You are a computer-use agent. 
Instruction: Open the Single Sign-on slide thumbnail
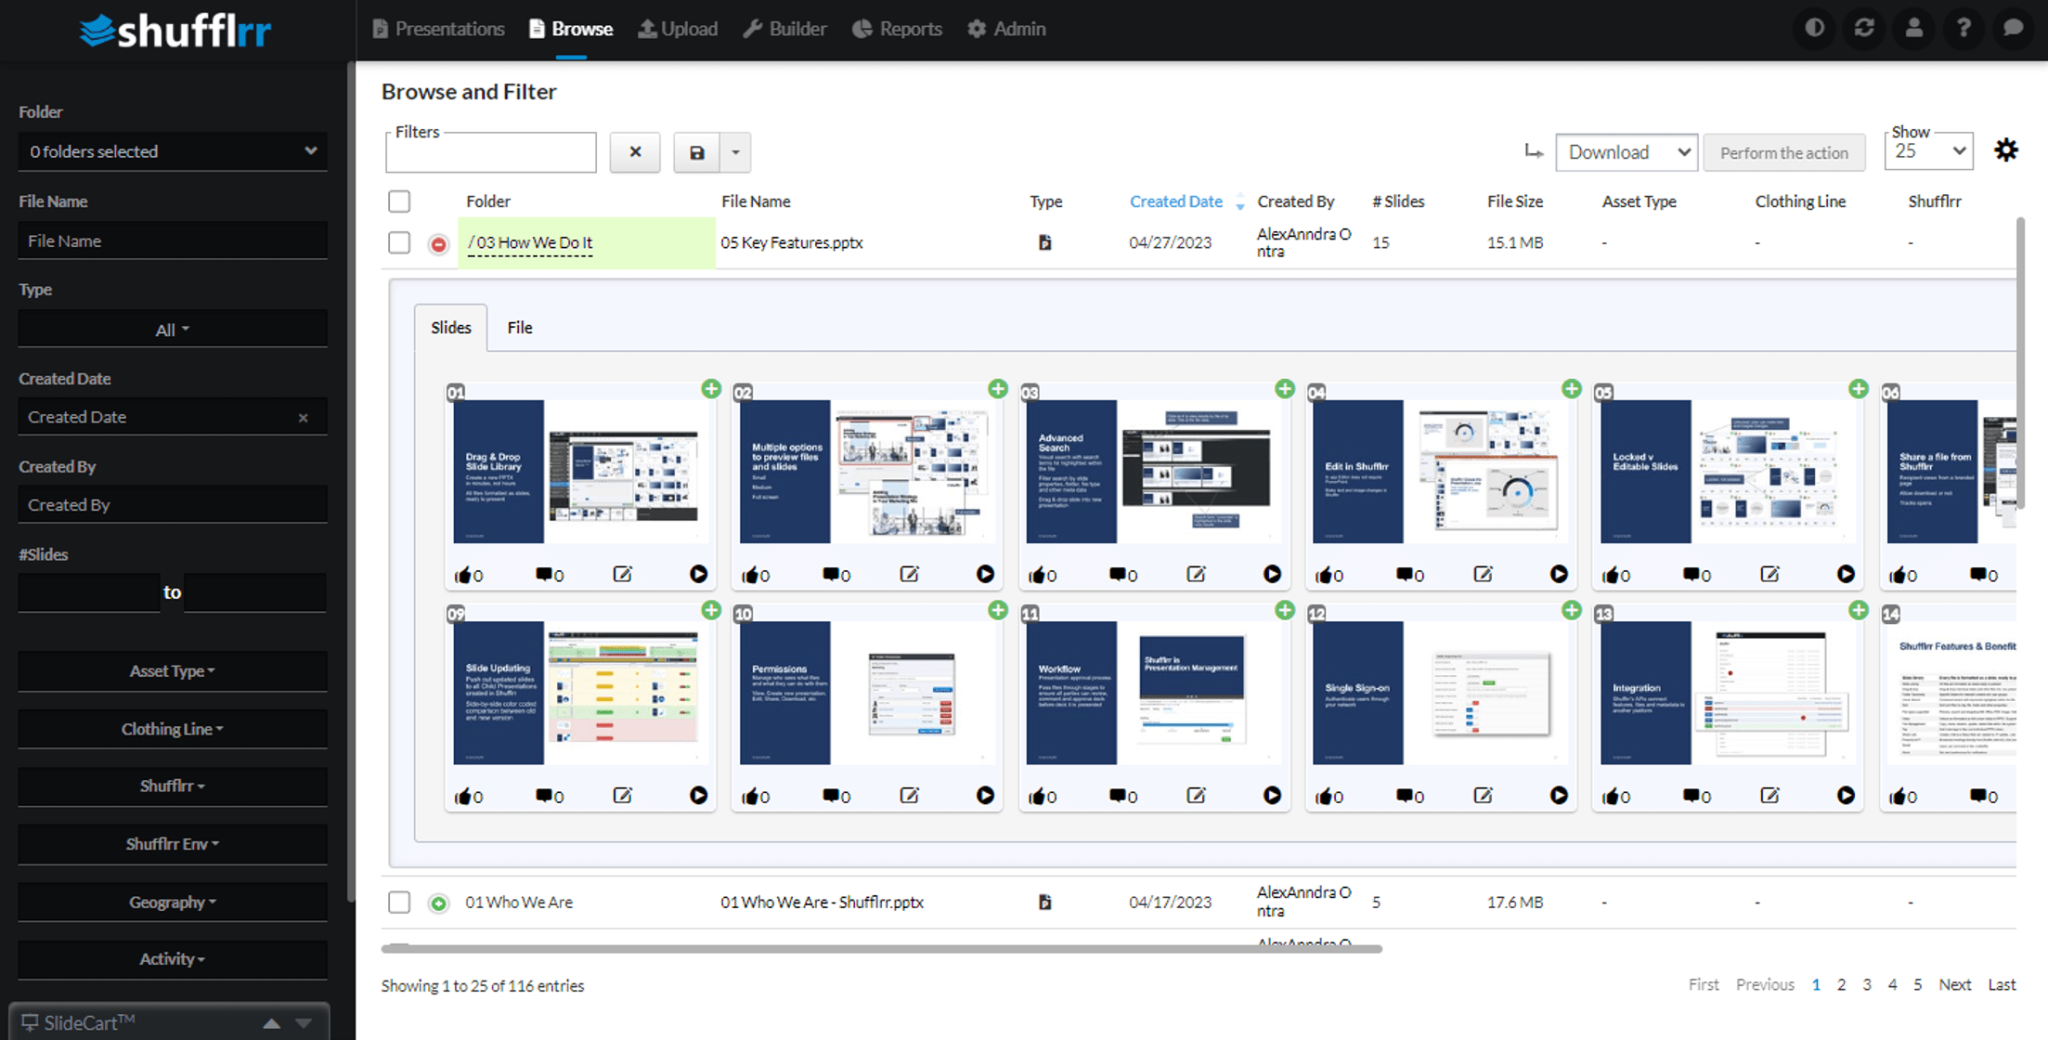[1440, 690]
